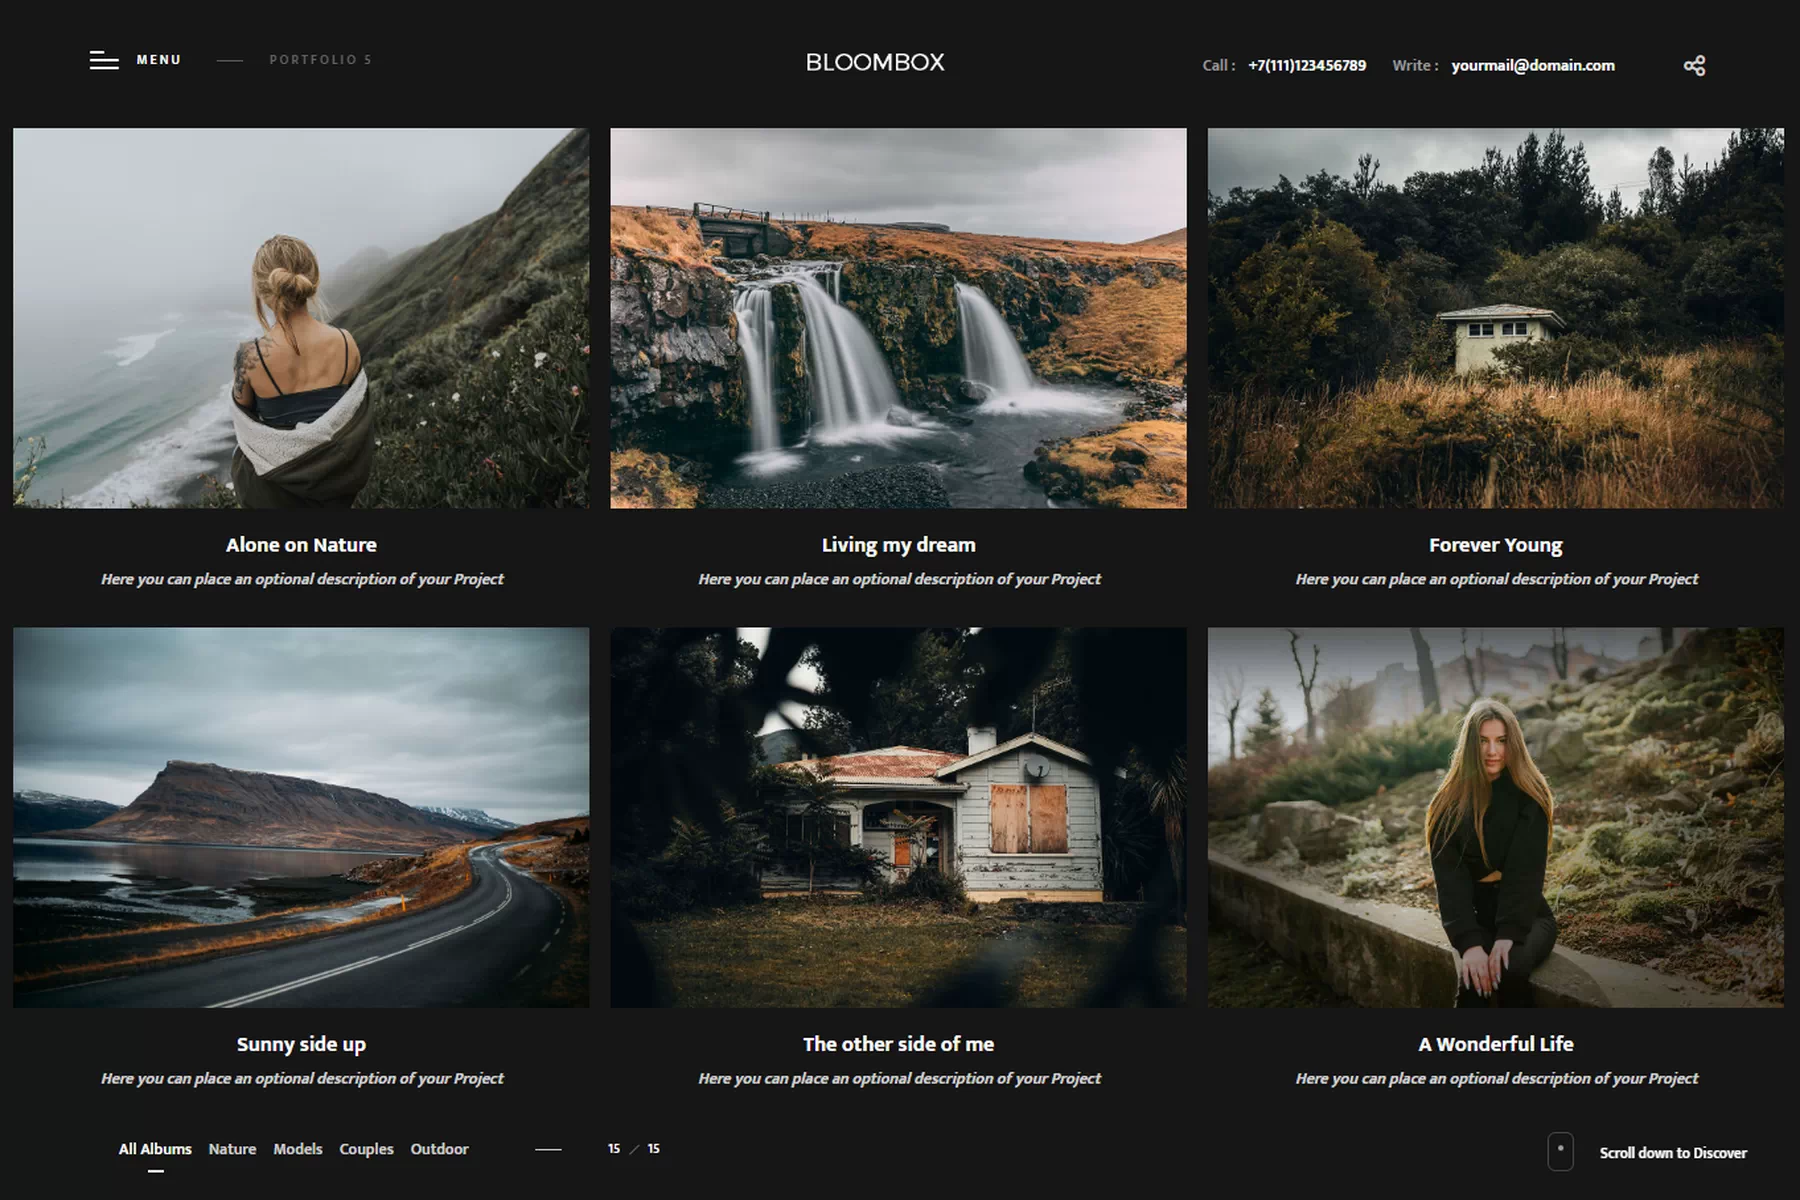Open the hamburger menu icon
The width and height of the screenshot is (1800, 1200).
[x=104, y=60]
